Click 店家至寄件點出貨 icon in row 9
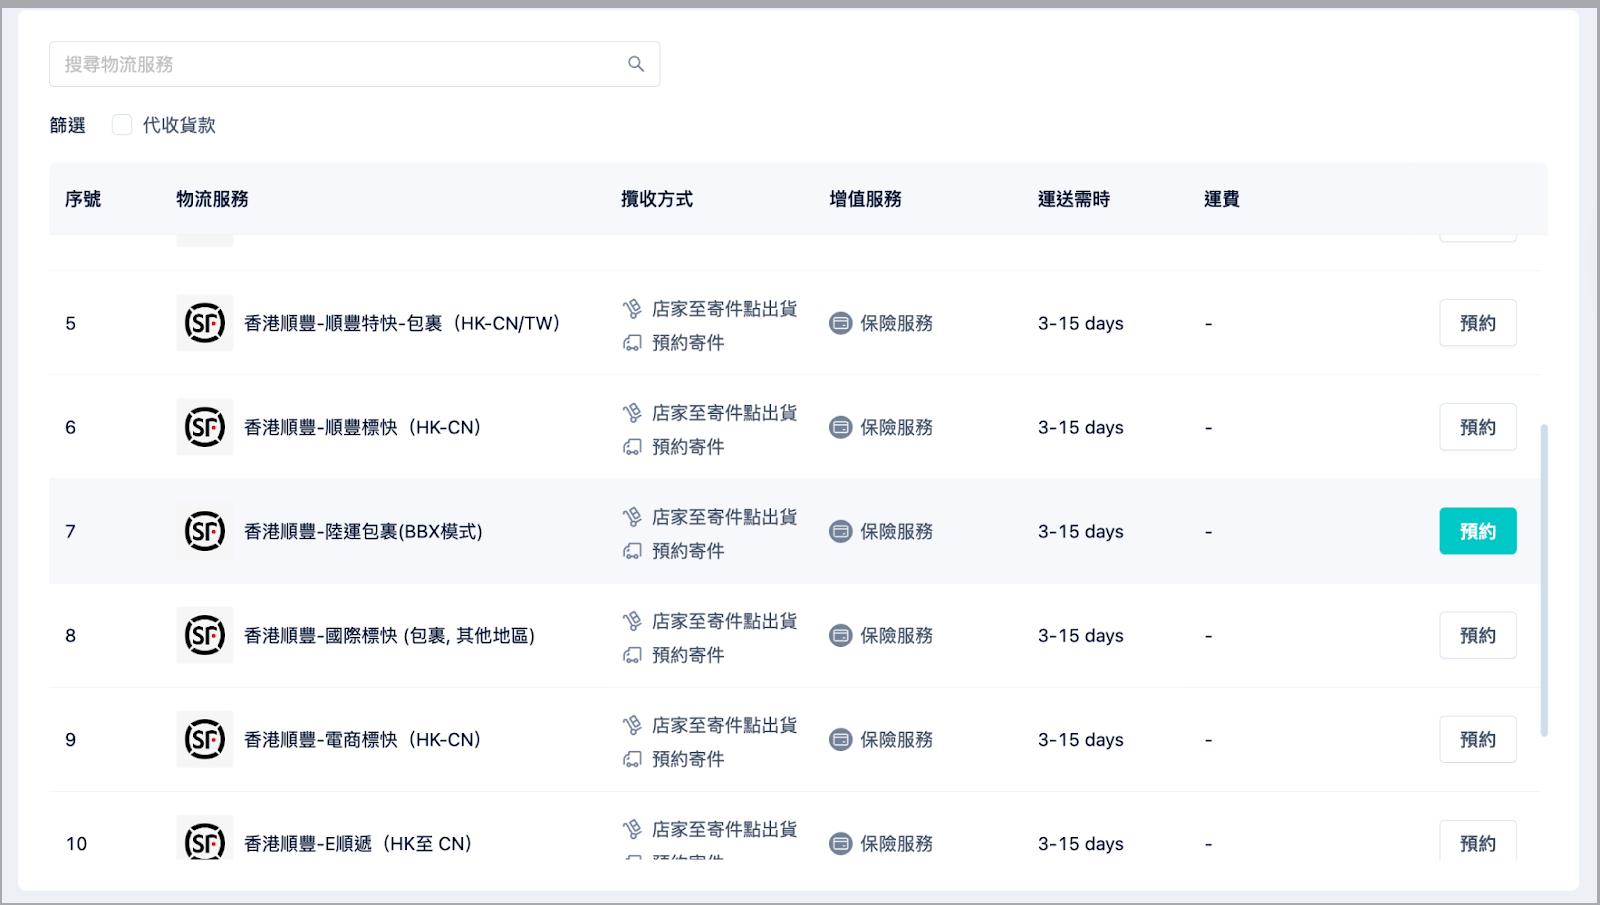 (x=632, y=725)
